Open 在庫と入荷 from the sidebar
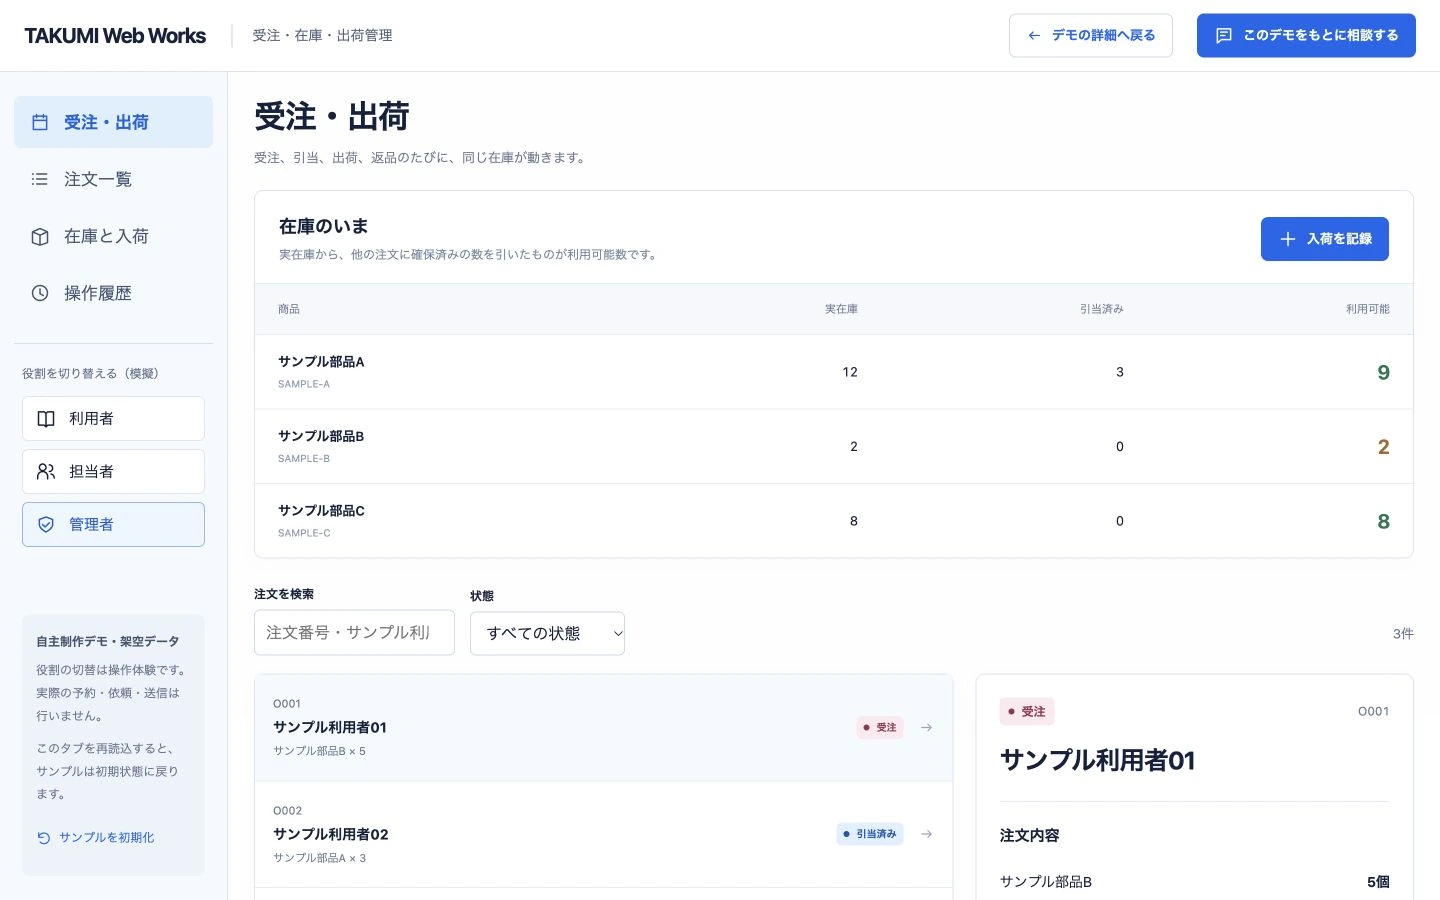This screenshot has width=1440, height=900. click(113, 236)
